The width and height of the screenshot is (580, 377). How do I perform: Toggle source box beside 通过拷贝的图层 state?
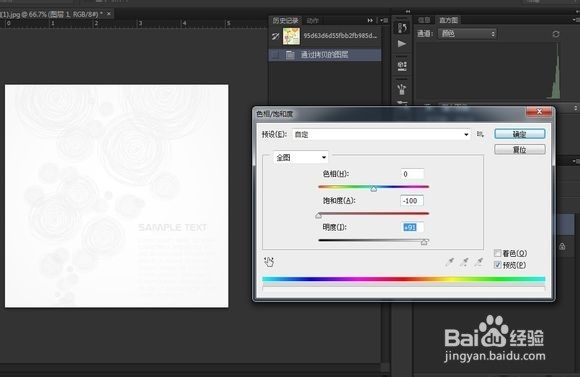[x=275, y=55]
